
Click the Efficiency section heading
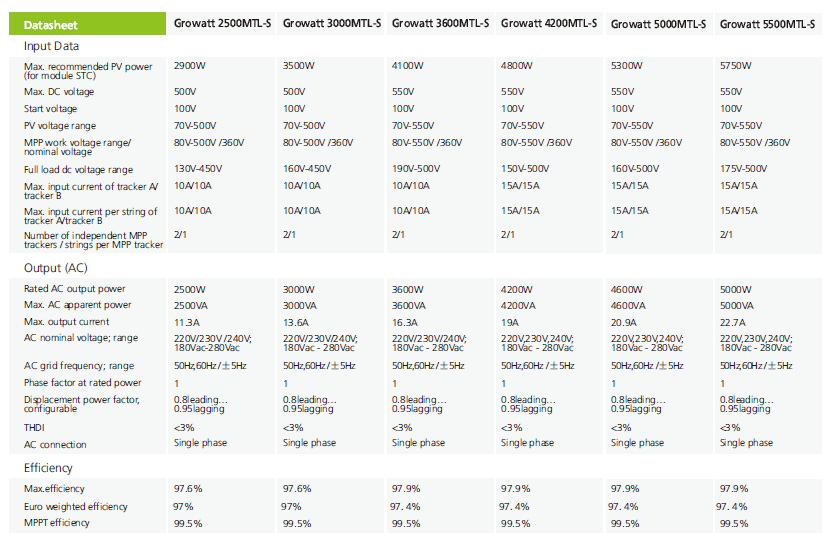point(48,468)
